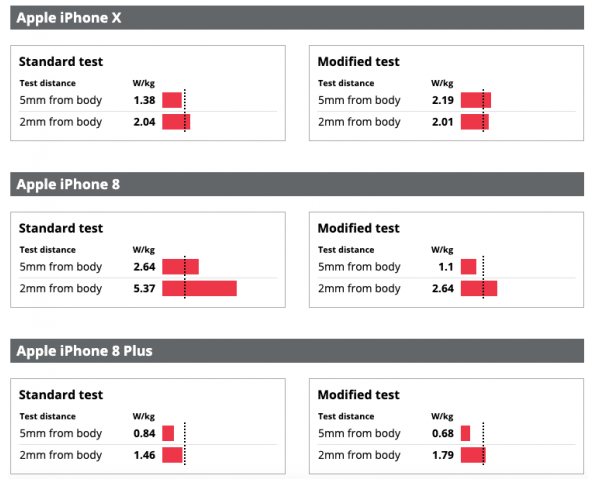Click the 2.01 W/kg value
The width and height of the screenshot is (604, 497).
pyautogui.click(x=443, y=122)
